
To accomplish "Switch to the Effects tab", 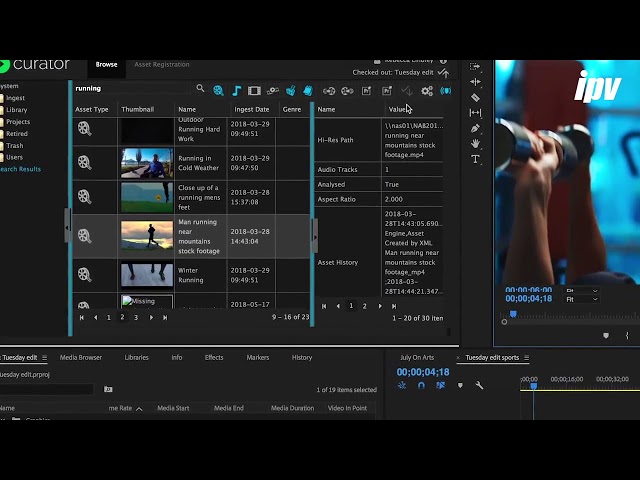I will 214,358.
